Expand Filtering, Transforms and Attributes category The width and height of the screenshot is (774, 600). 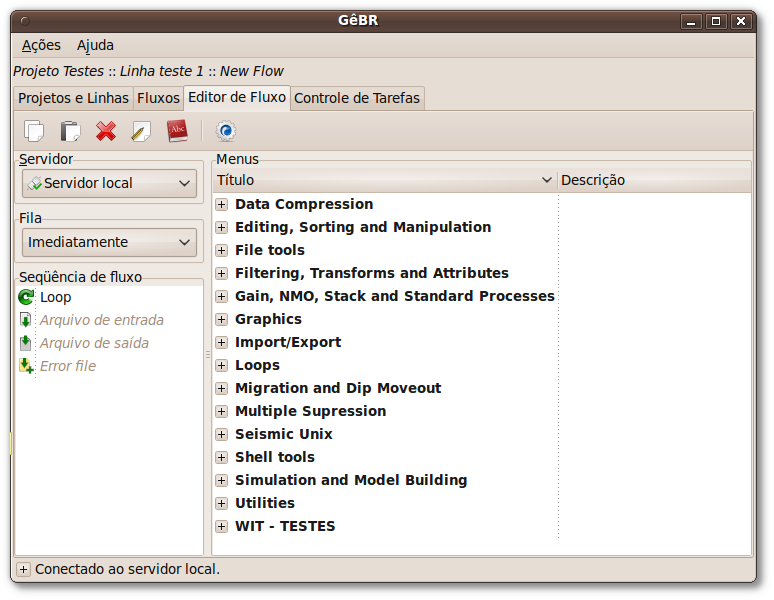(x=222, y=273)
